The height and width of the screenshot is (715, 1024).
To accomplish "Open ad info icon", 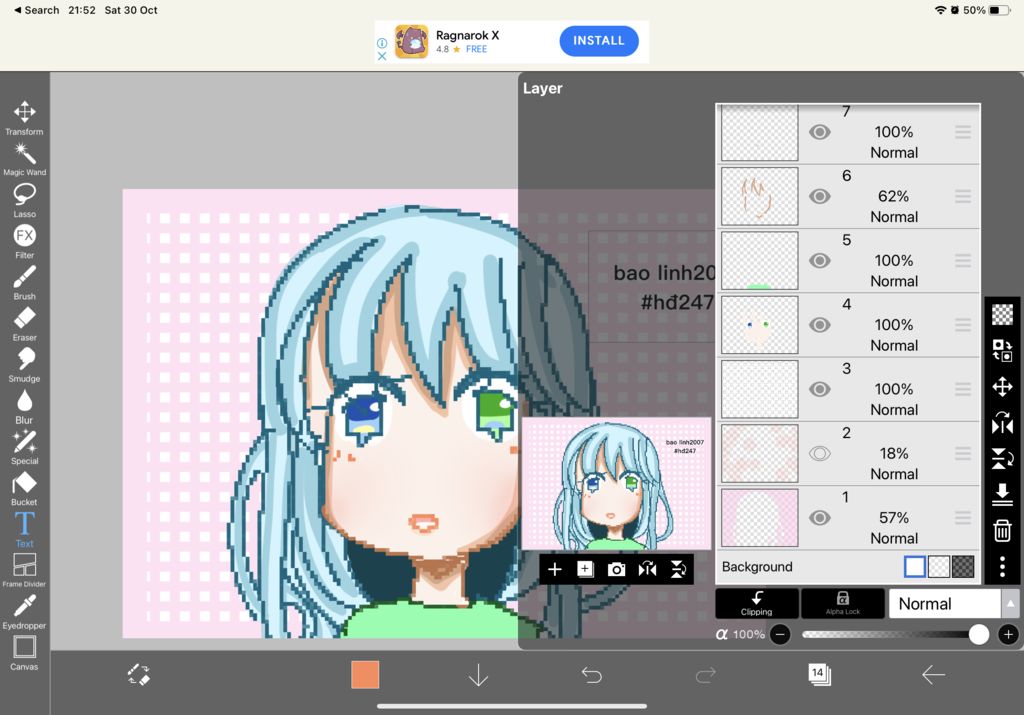I will click(382, 42).
